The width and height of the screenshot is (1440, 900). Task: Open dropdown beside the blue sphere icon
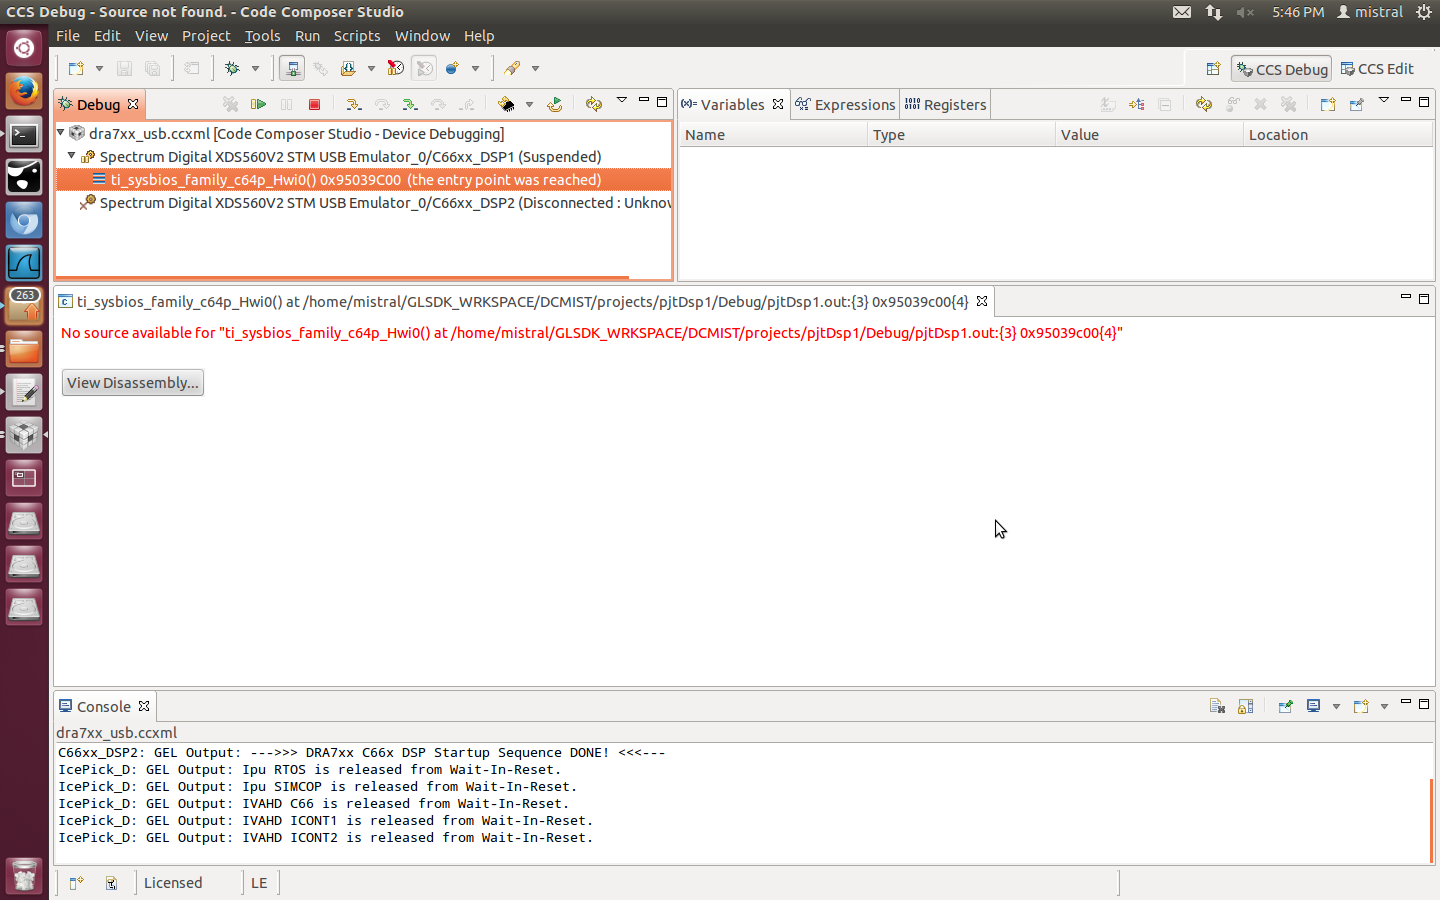pos(475,69)
